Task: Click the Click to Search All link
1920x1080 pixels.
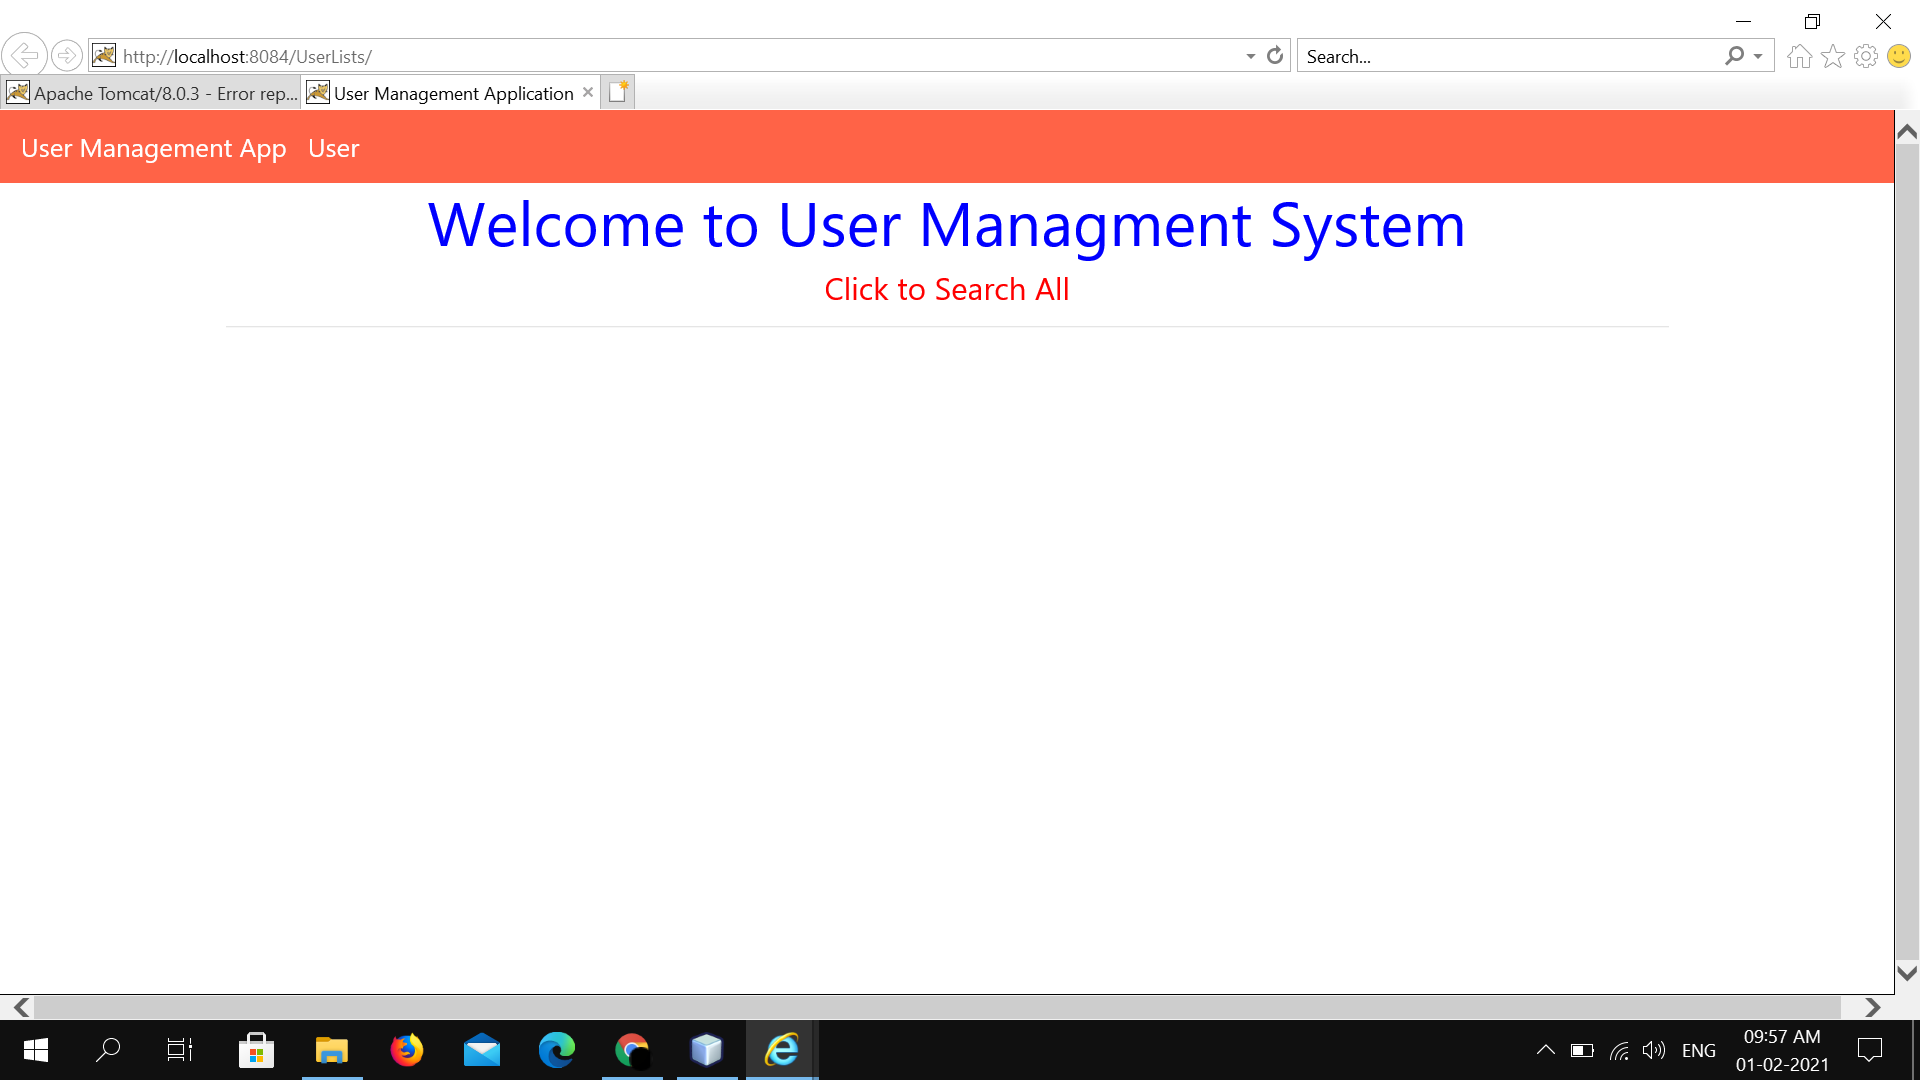Action: [x=946, y=289]
